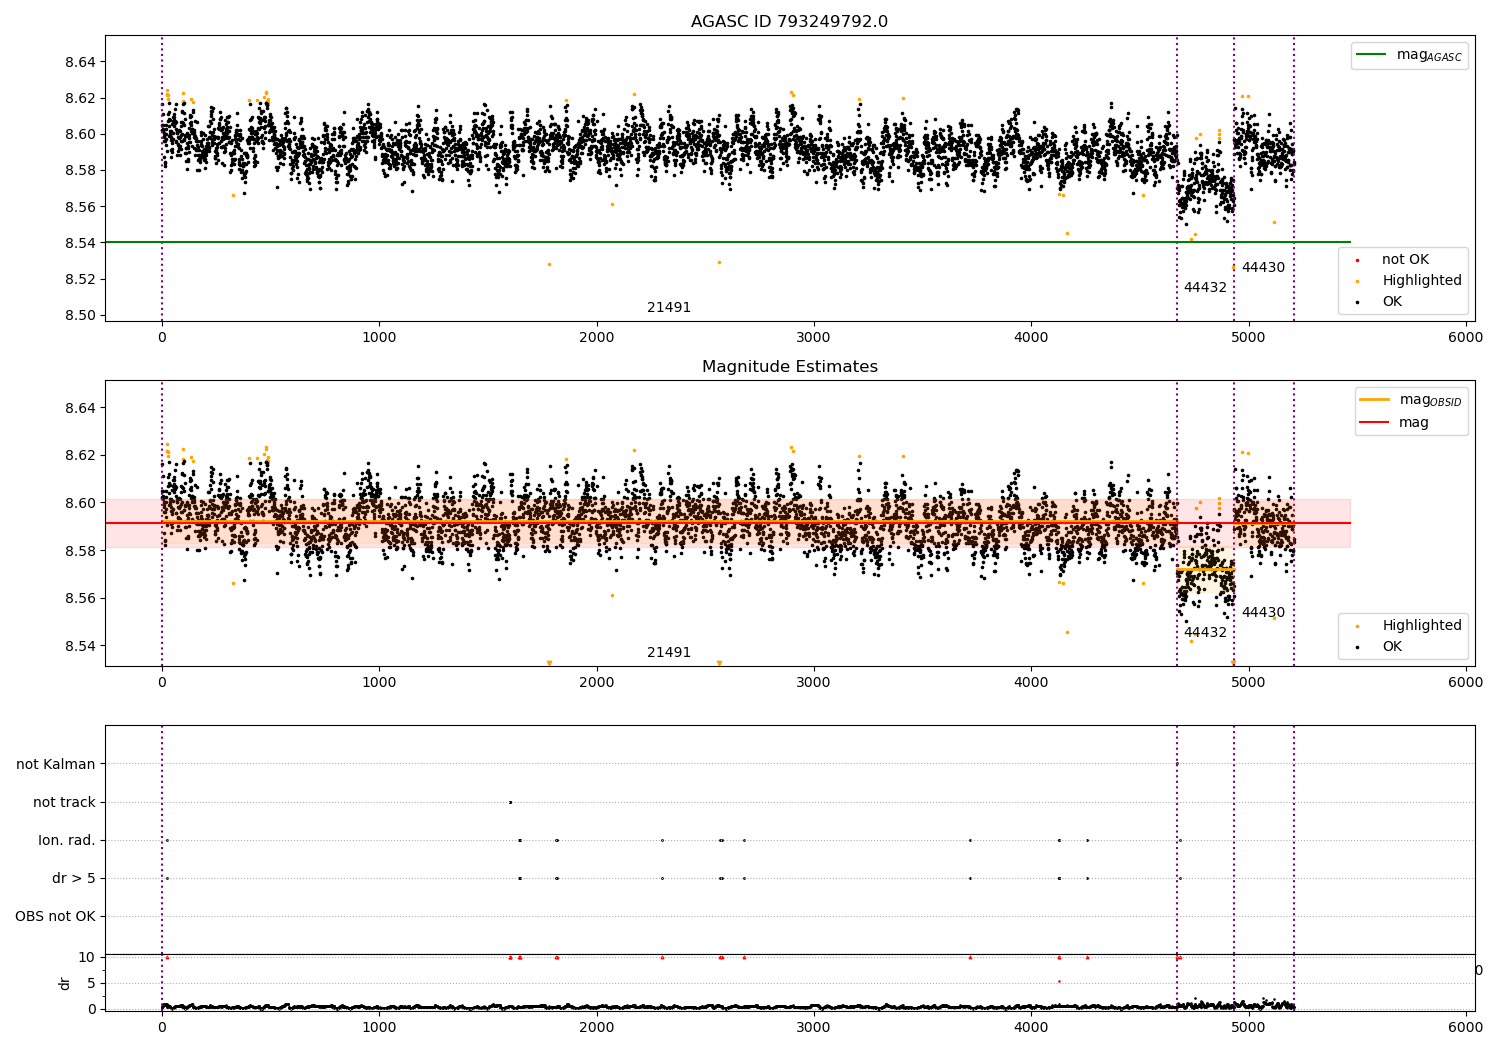This screenshot has height=1050, width=1500.
Task: Select the 'dr > 5' row label
Action: pyautogui.click(x=74, y=879)
